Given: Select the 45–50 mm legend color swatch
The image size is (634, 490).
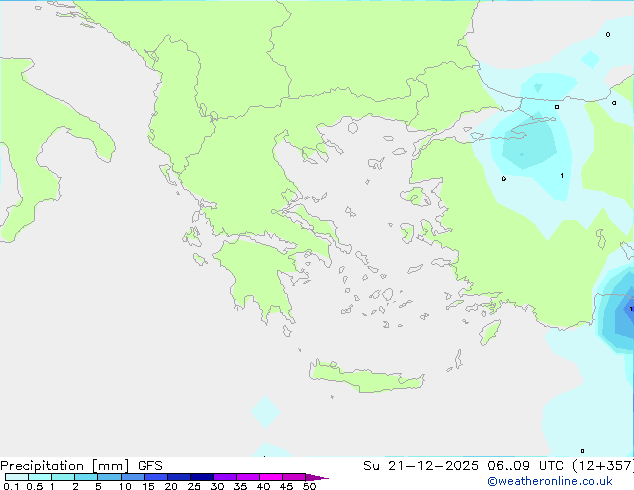Looking at the screenshot, I should [294, 477].
